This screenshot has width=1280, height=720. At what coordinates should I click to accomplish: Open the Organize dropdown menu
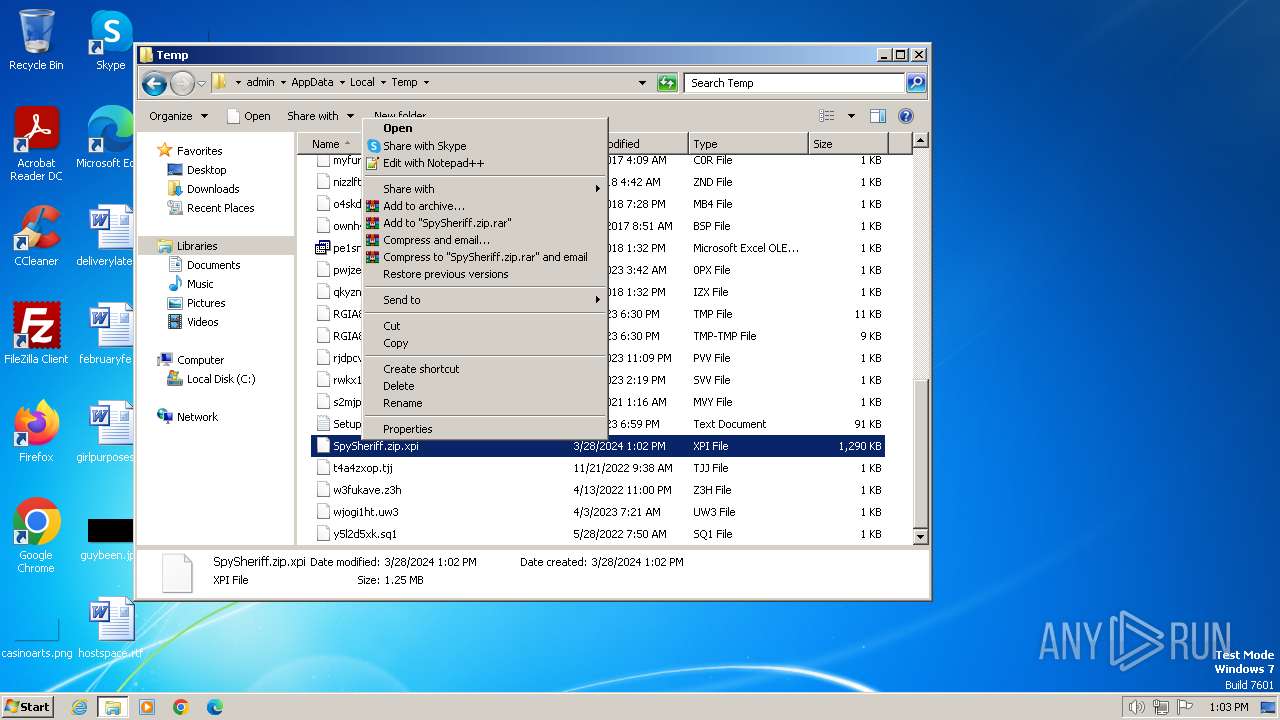(178, 116)
